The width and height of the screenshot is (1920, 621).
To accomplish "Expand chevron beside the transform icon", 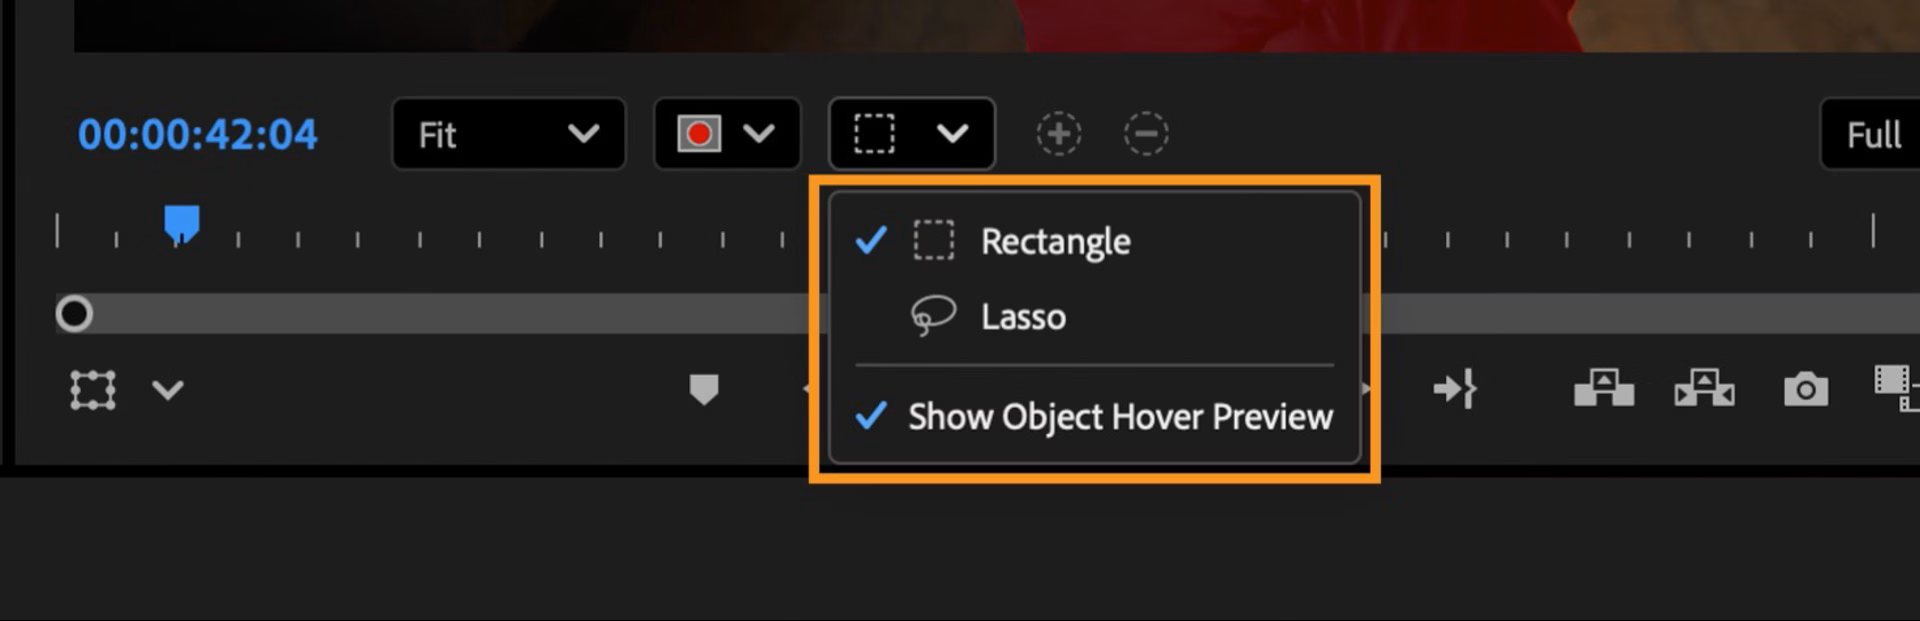I will (168, 390).
